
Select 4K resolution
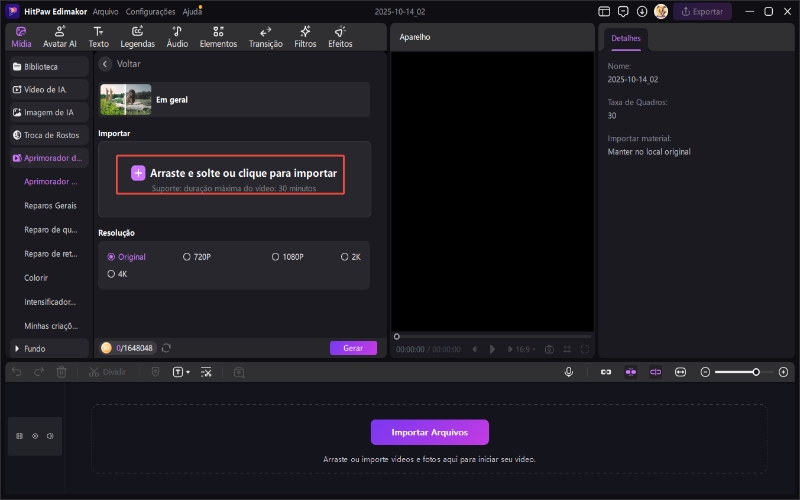click(117, 274)
